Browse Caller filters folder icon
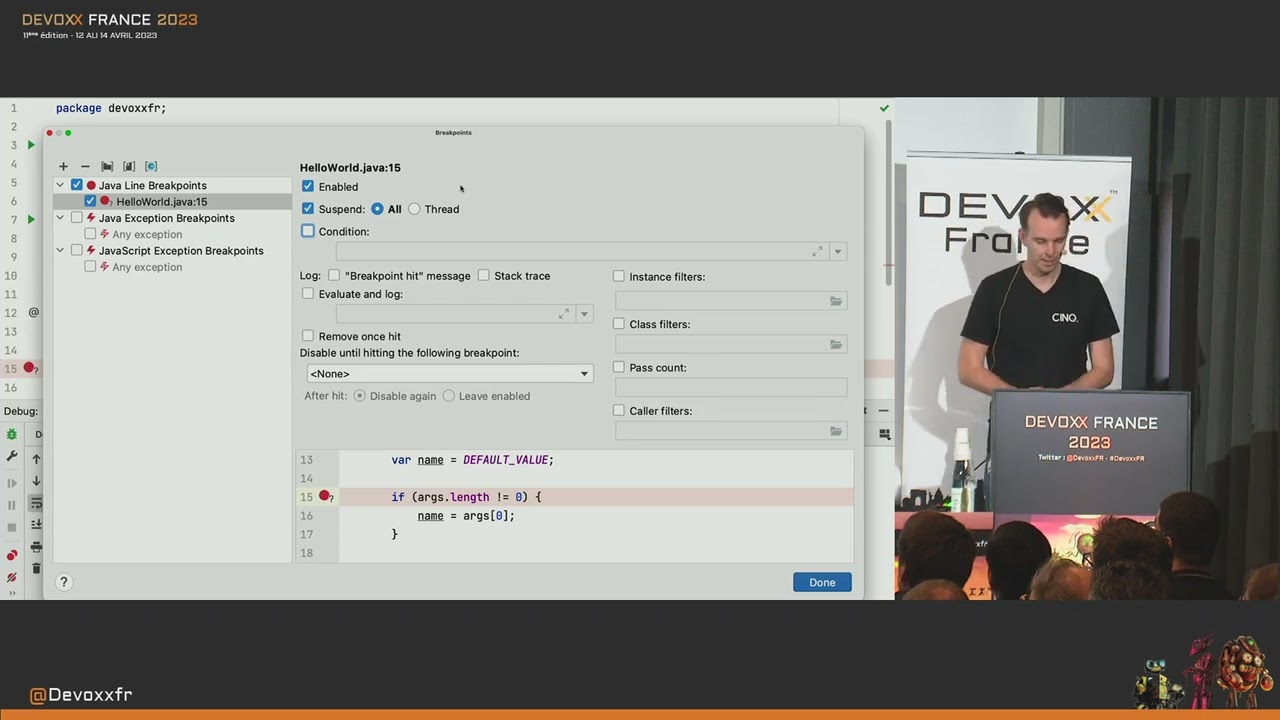 point(836,431)
